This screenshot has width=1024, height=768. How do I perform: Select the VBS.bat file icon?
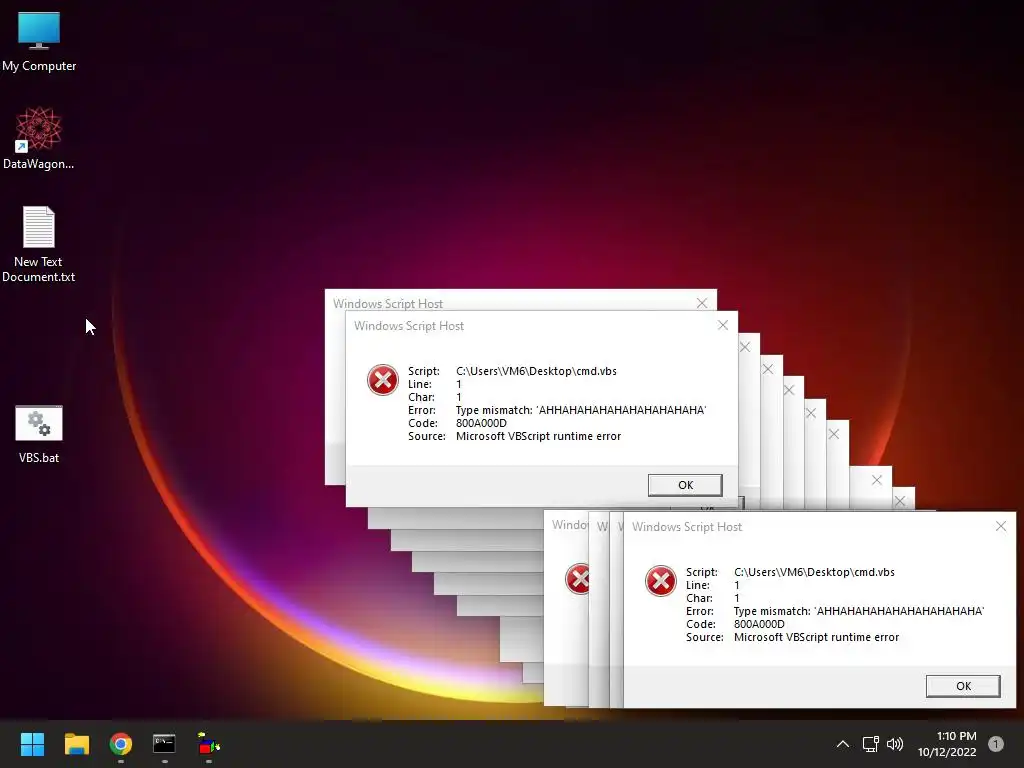pyautogui.click(x=39, y=434)
